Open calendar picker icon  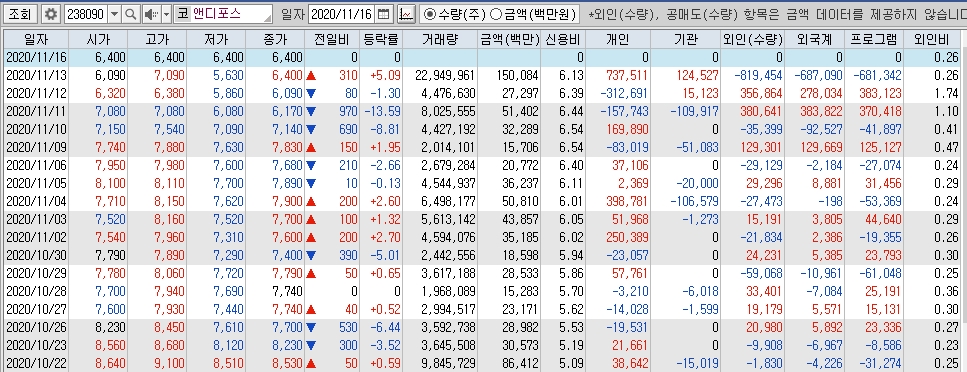384,14
